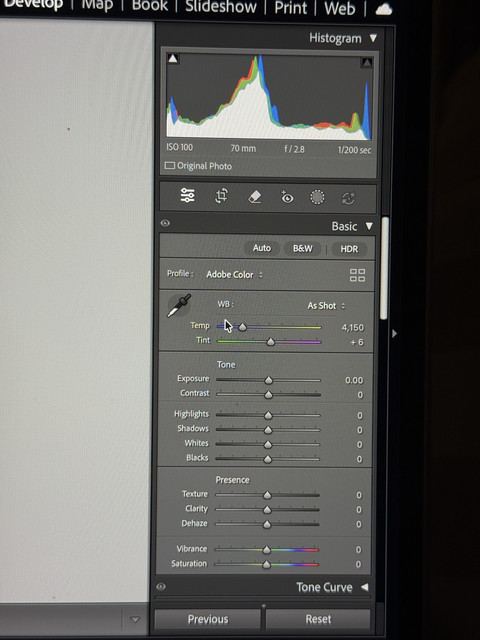480x640 pixels.
Task: Toggle highlight clipping indicator in histogram
Action: click(367, 62)
